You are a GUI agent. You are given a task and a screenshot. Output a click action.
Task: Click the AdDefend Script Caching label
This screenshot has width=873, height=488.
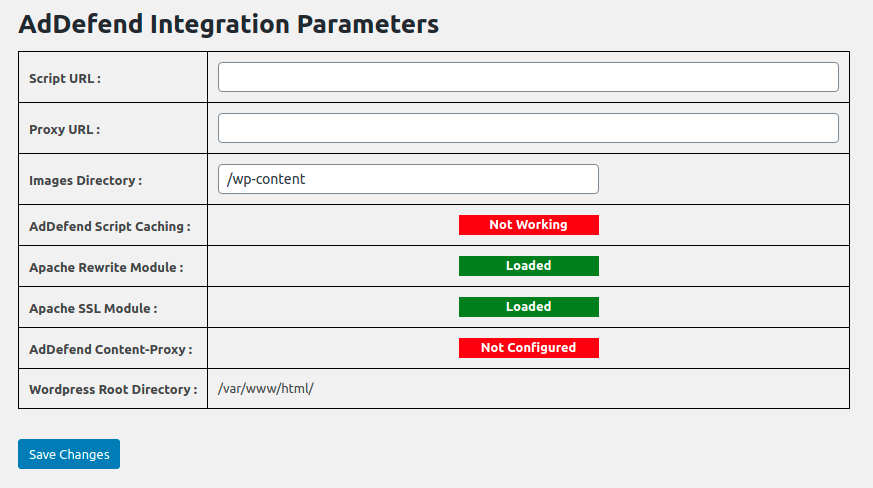[x=110, y=227]
